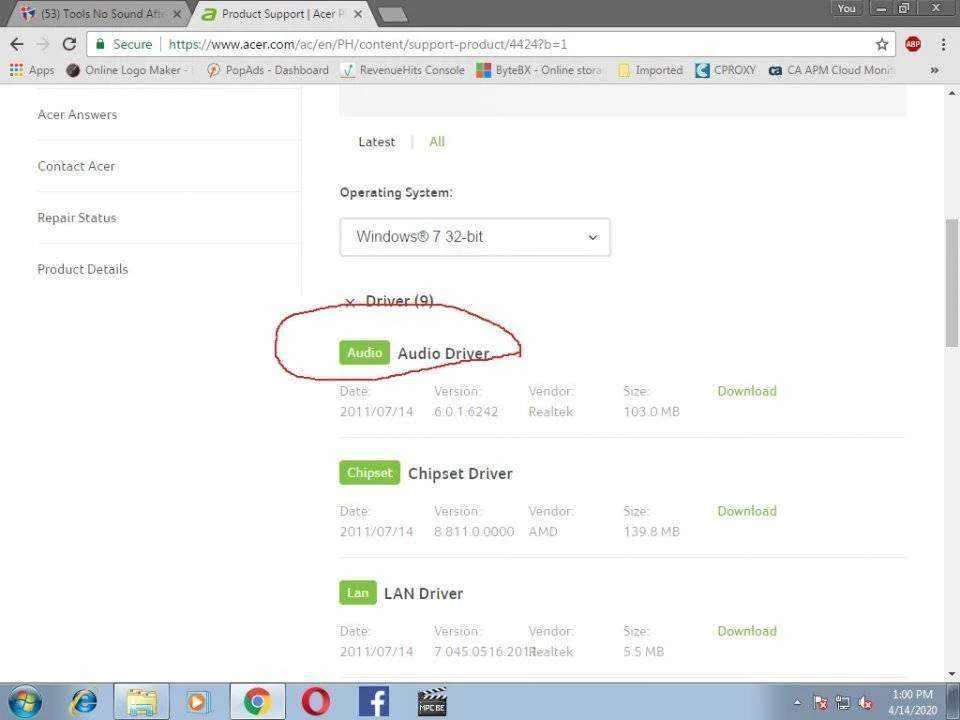Open Contact Acer in the sidebar
The width and height of the screenshot is (960, 720).
[76, 166]
